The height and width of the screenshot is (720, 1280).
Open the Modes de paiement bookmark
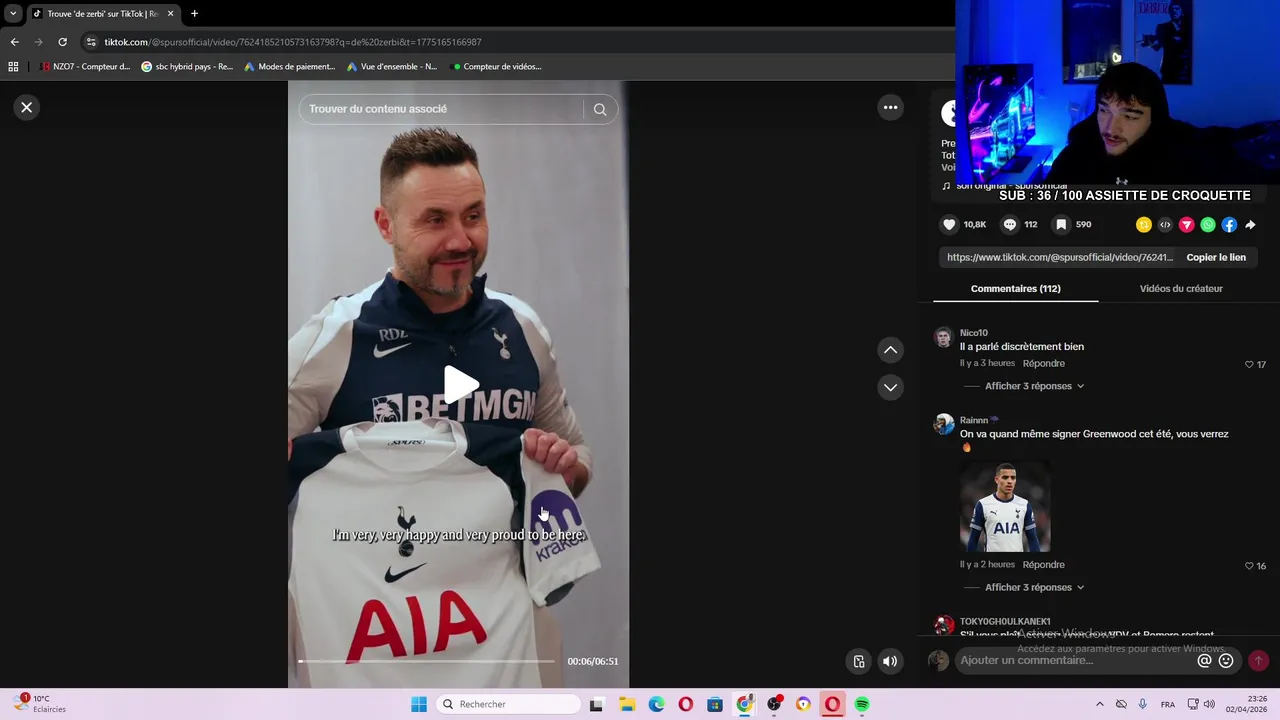(290, 67)
